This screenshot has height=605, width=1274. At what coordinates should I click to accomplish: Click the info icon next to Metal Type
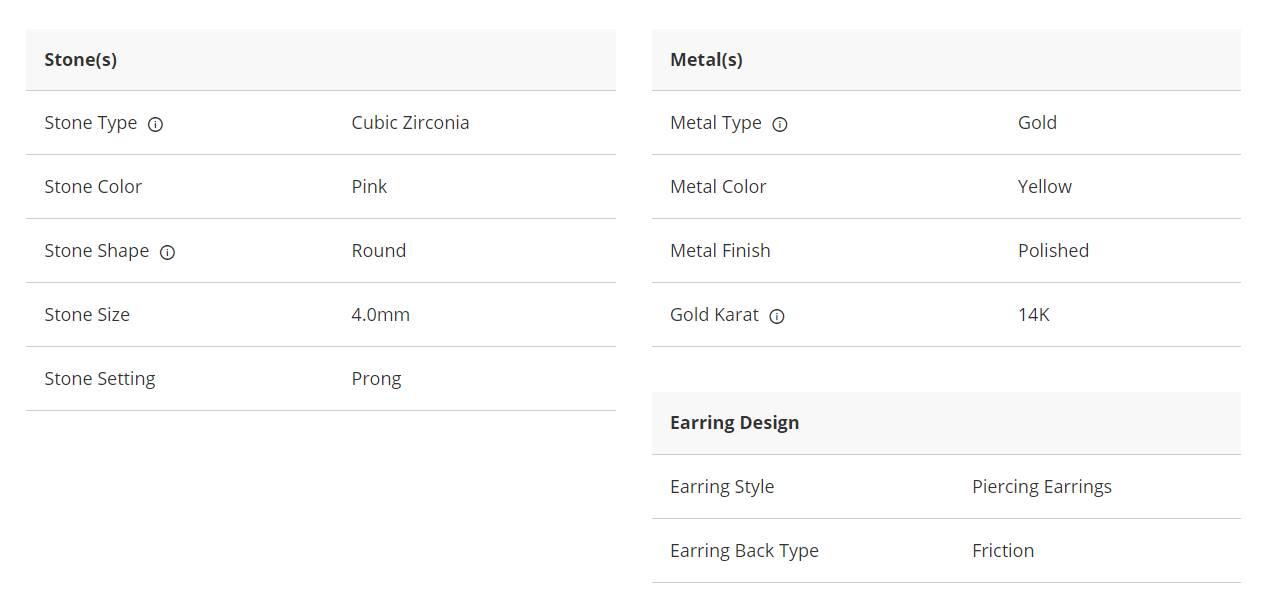(x=780, y=125)
